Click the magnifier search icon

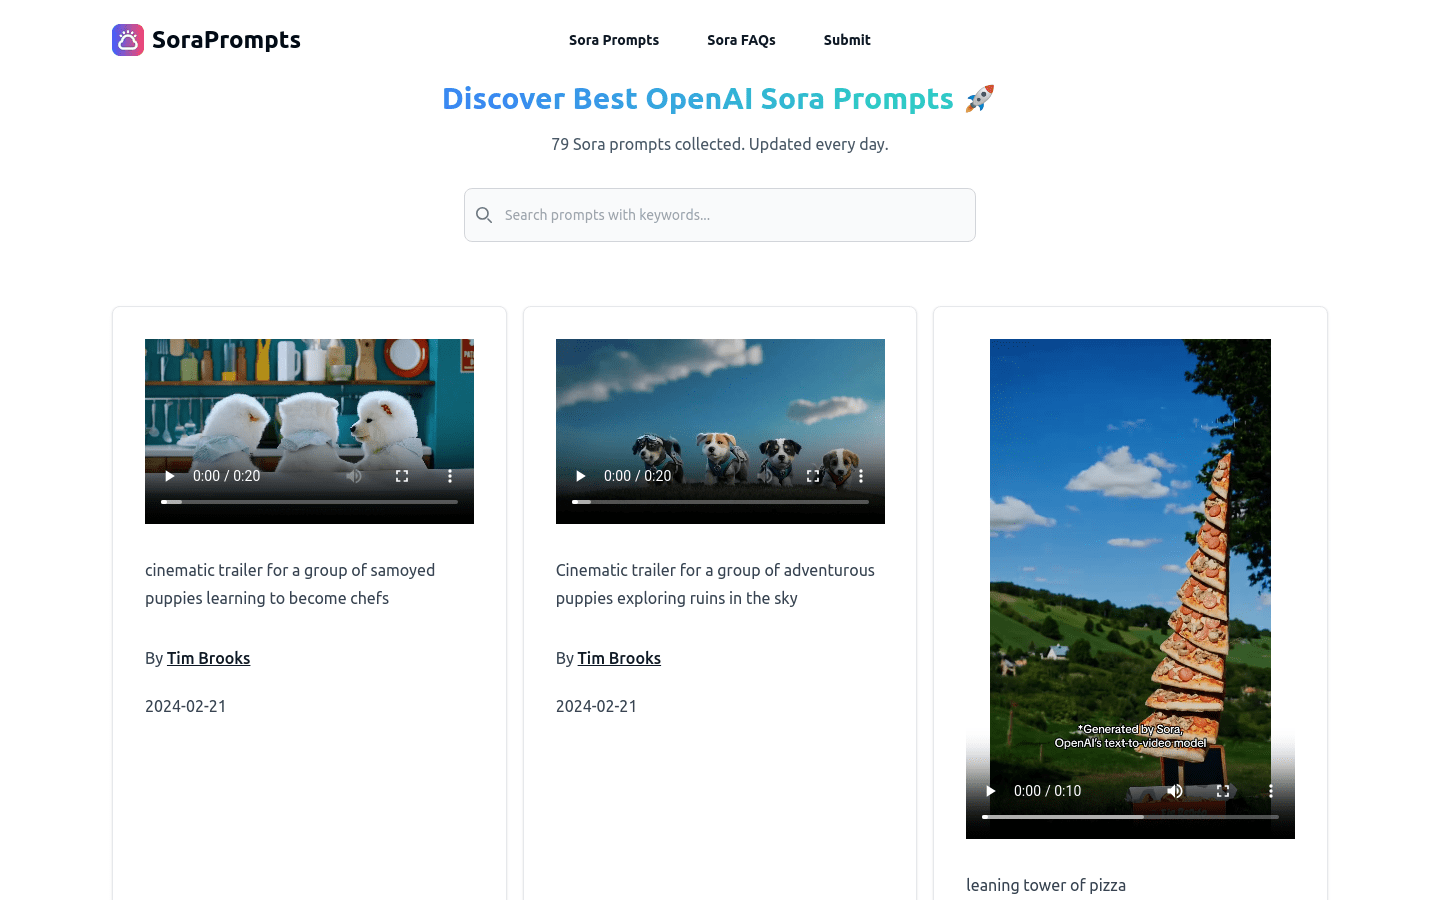coord(484,215)
